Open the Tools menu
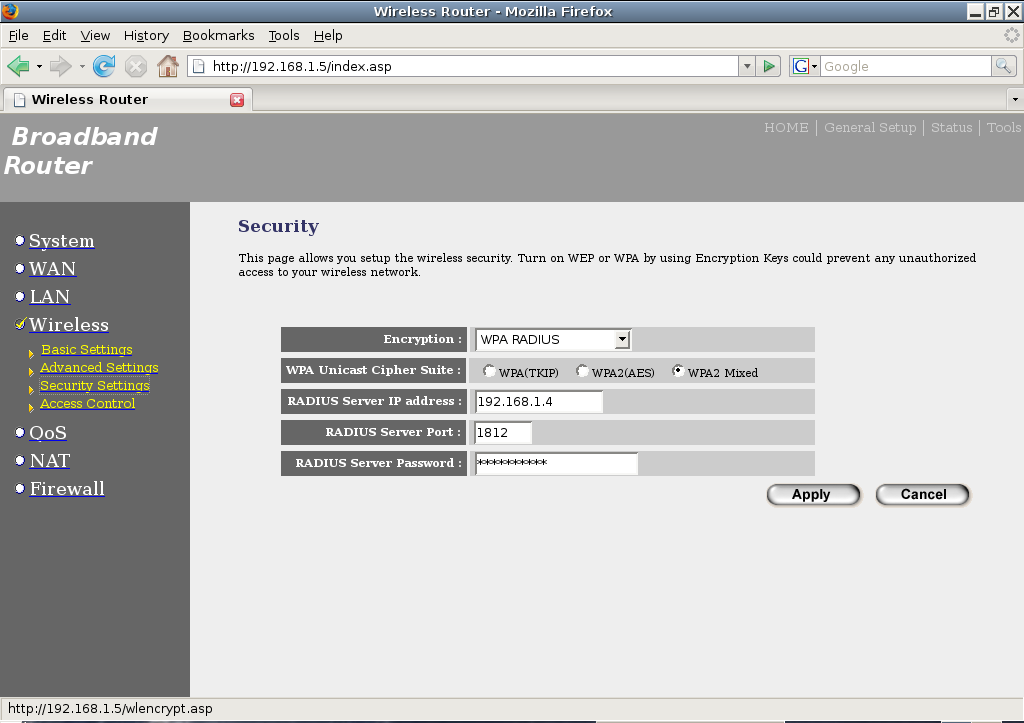 [284, 35]
